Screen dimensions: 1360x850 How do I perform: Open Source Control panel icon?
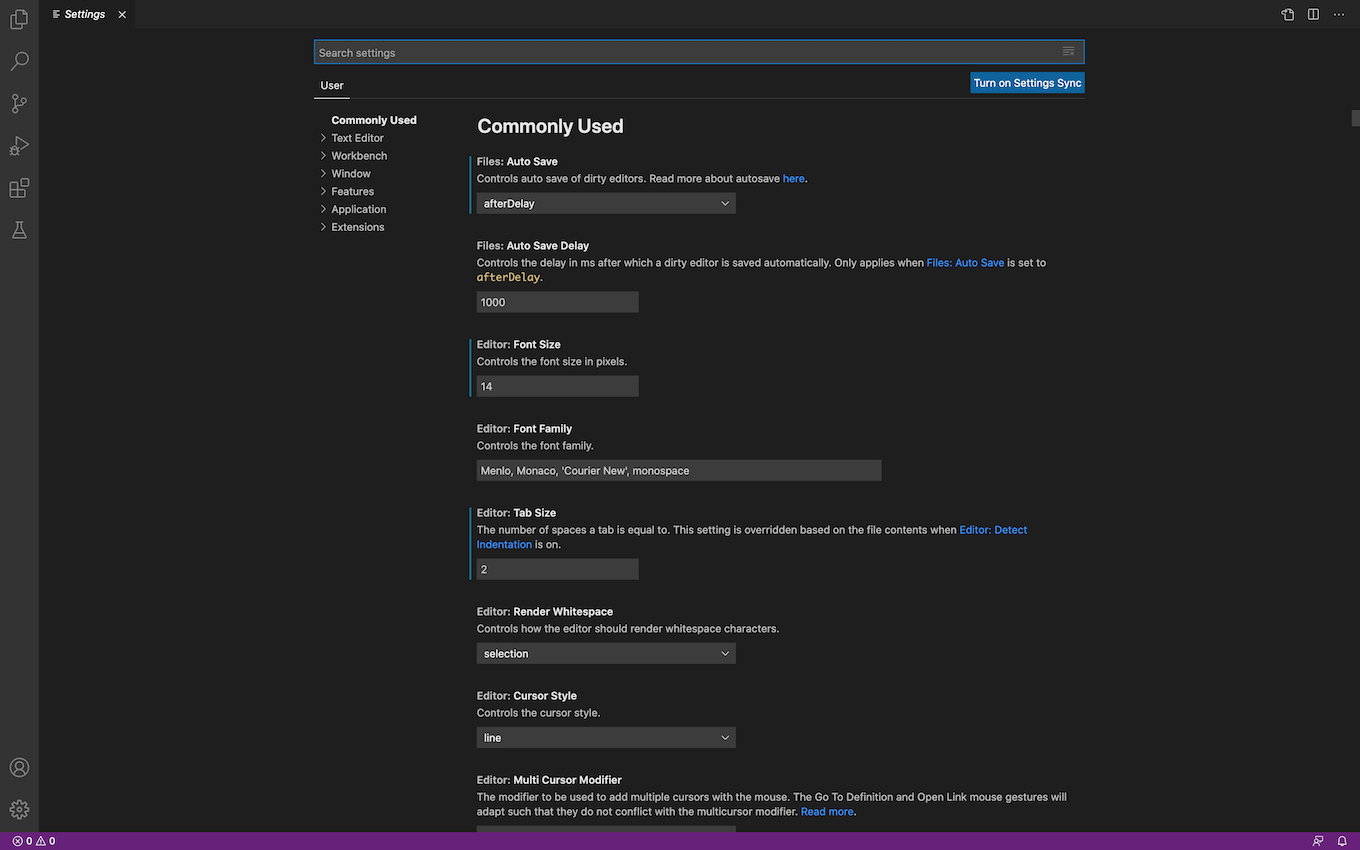tap(19, 103)
